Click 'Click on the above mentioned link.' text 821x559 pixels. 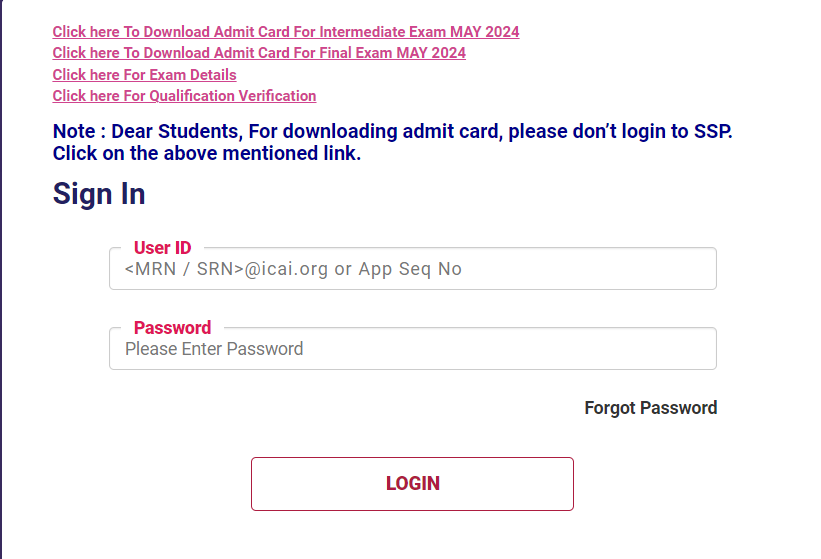(206, 154)
